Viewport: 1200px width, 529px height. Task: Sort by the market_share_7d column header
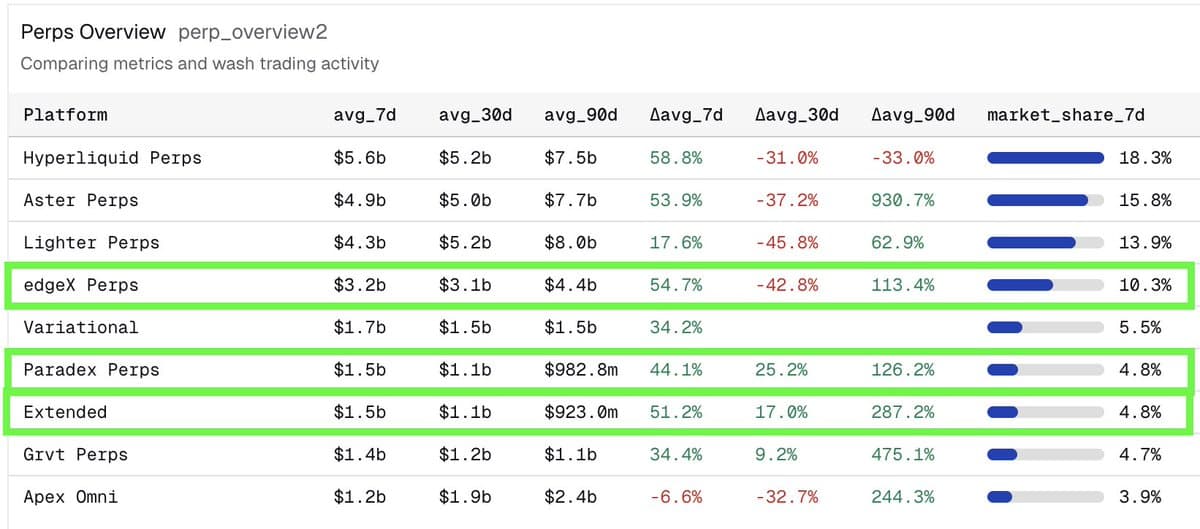pos(1065,115)
